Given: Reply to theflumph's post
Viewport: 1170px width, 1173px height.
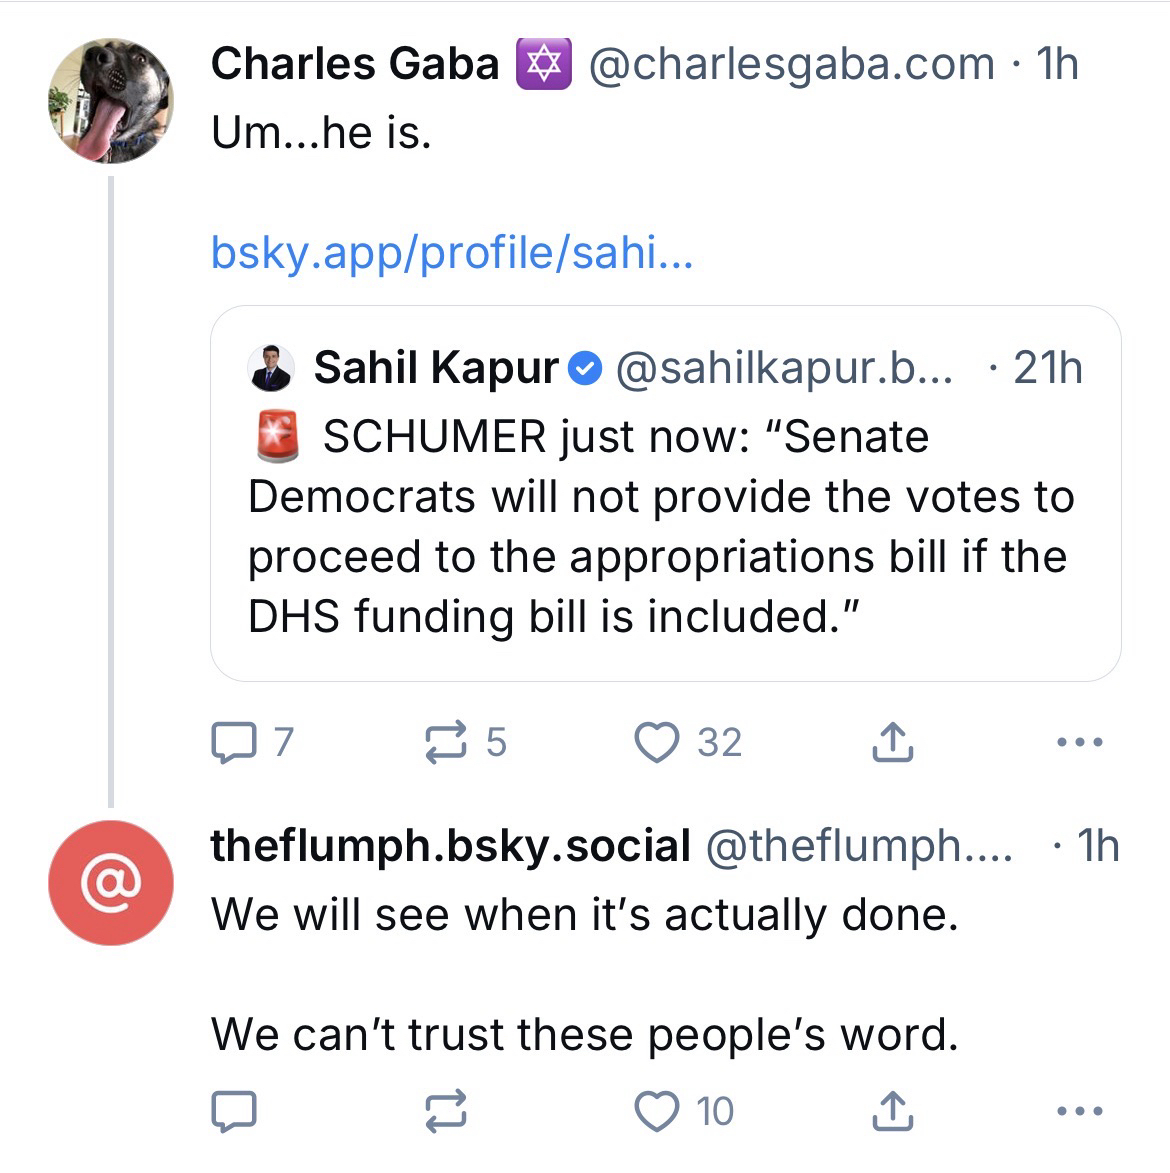Looking at the screenshot, I should pyautogui.click(x=234, y=1111).
